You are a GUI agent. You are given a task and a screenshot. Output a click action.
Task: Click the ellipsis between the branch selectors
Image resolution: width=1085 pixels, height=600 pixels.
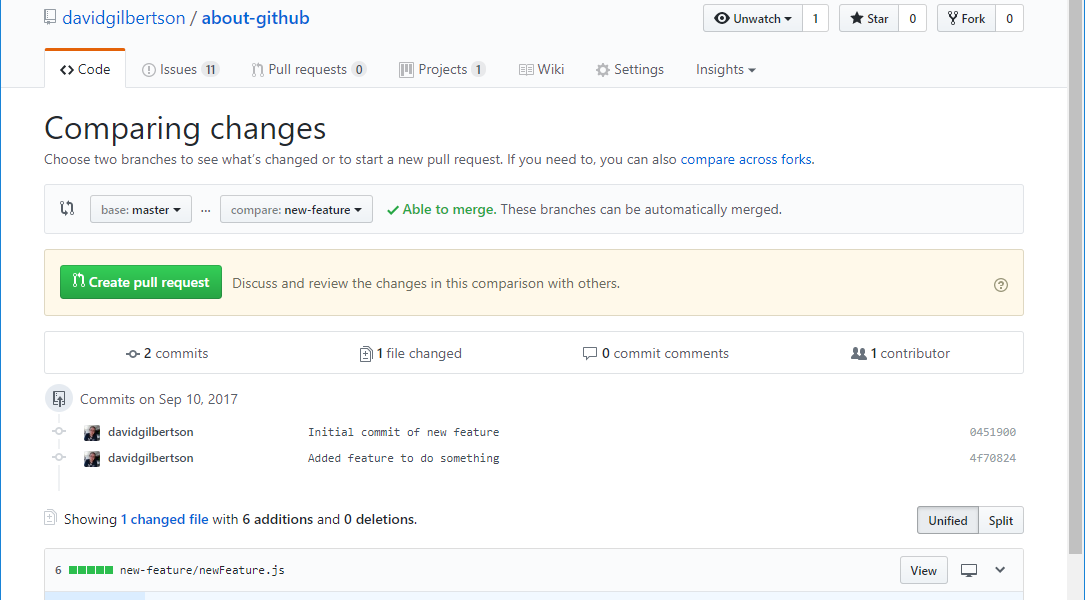pos(206,210)
